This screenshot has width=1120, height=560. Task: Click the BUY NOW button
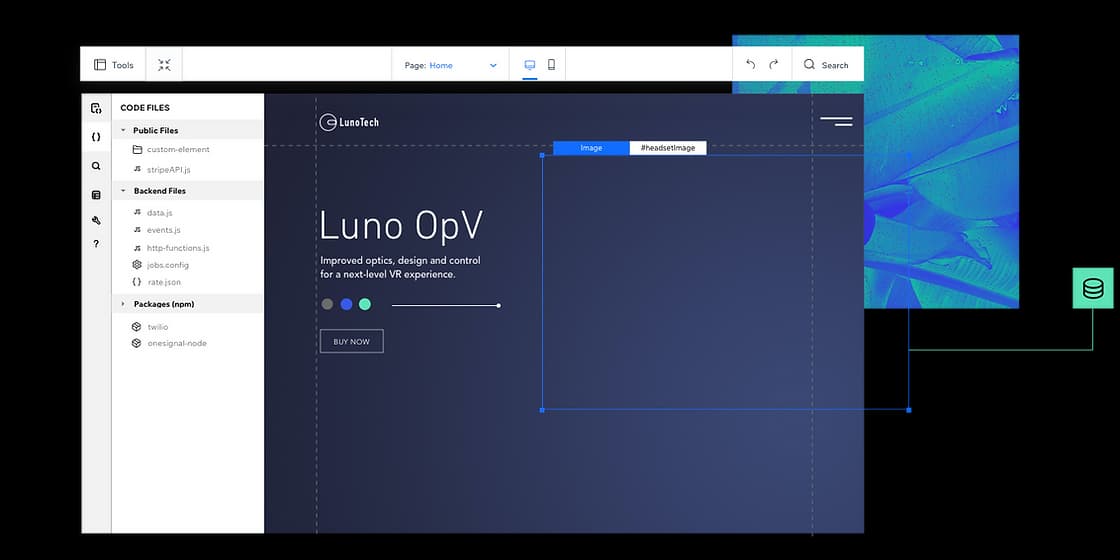tap(351, 342)
